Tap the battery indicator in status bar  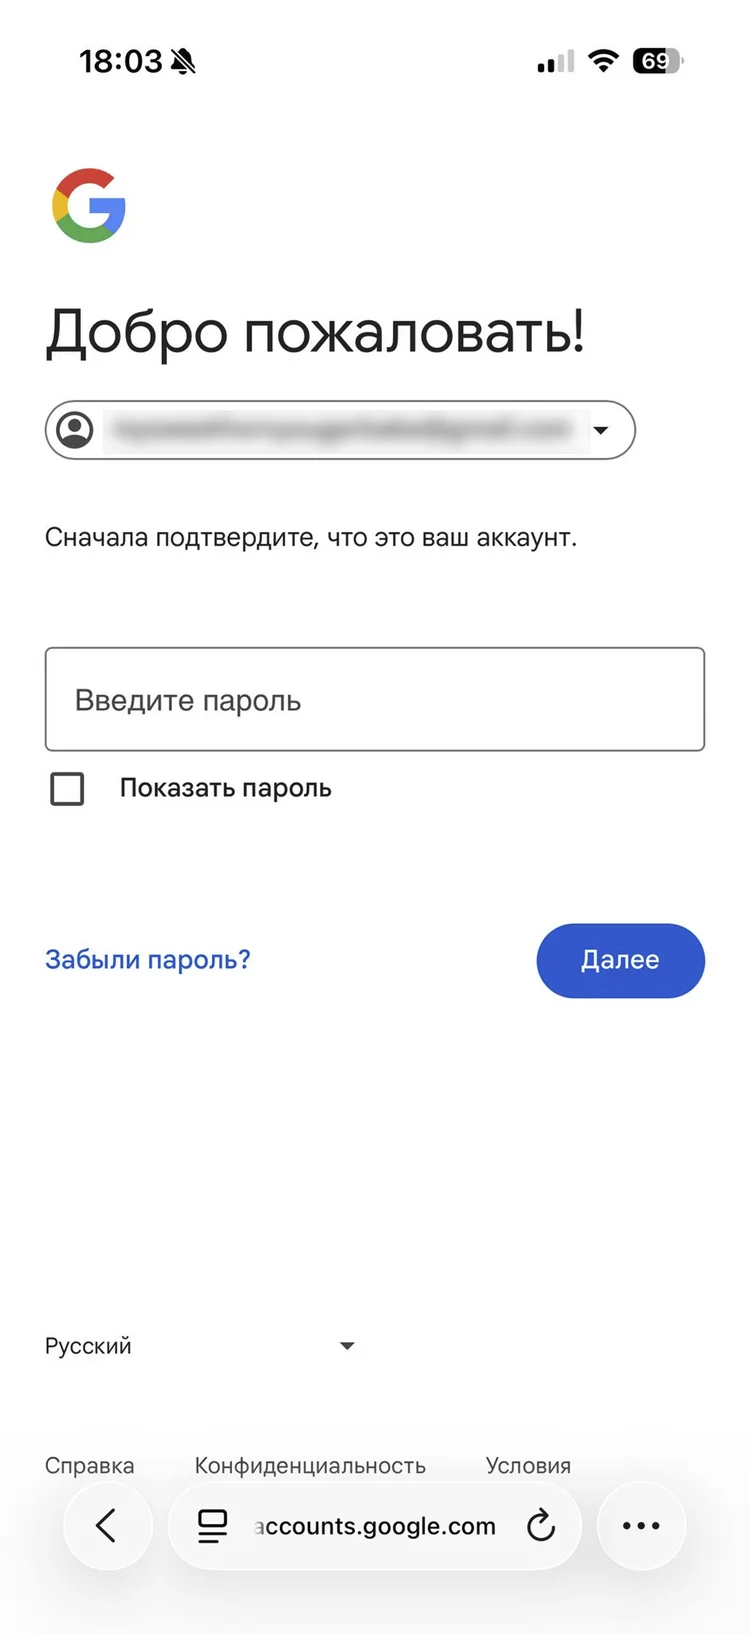(657, 61)
